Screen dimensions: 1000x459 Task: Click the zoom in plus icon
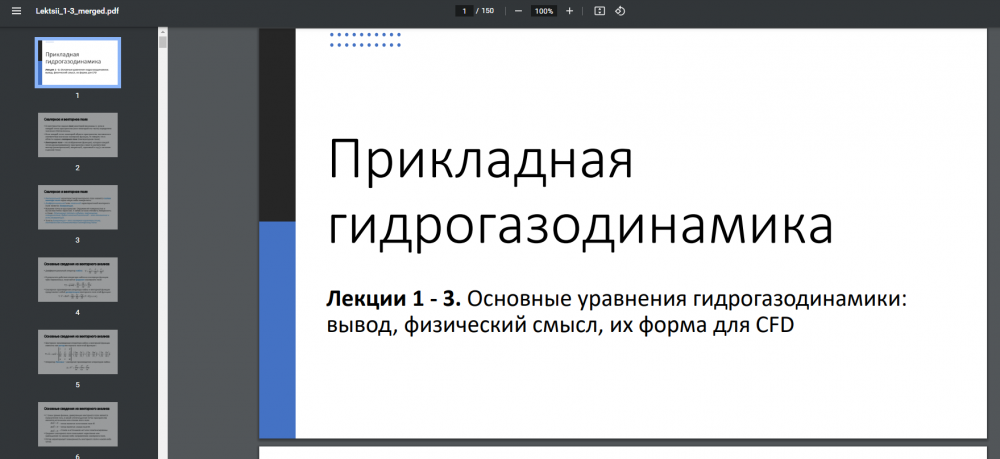[x=569, y=11]
